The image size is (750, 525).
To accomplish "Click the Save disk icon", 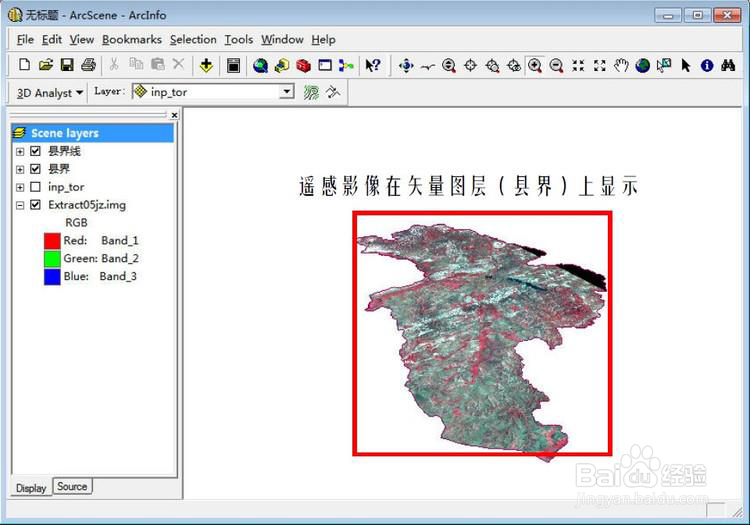I will click(67, 65).
